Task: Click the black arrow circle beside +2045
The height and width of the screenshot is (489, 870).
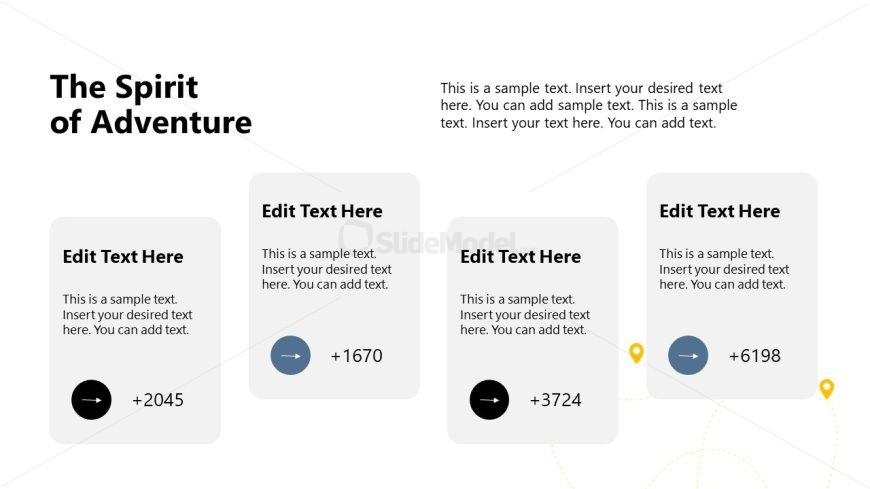Action: pos(91,400)
